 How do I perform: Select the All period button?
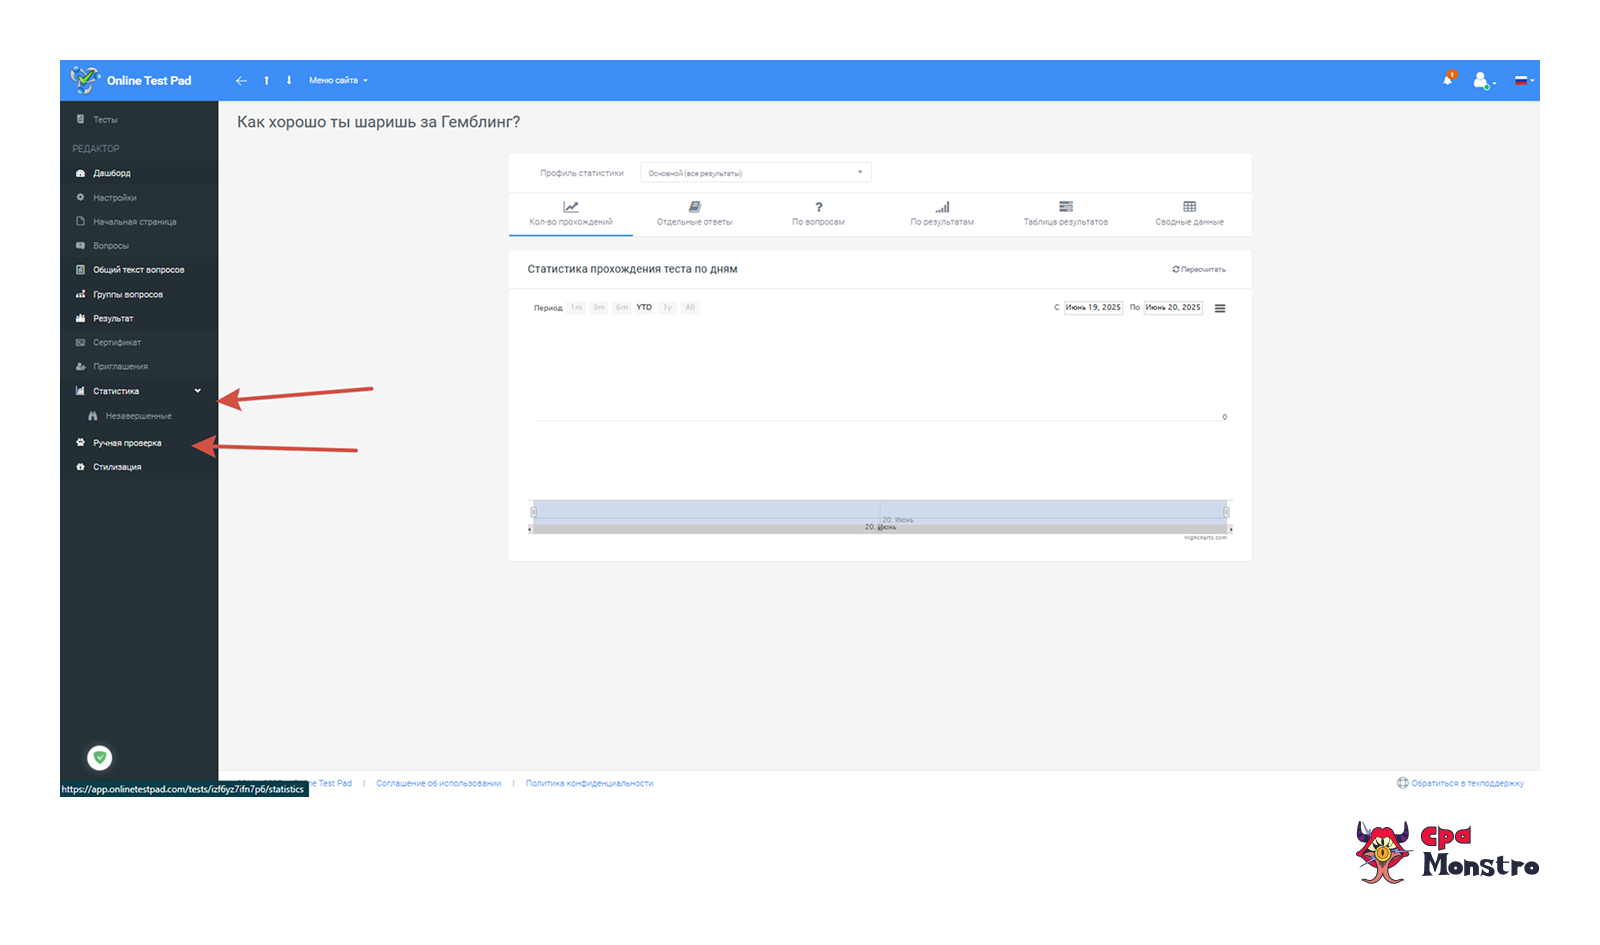tap(690, 308)
